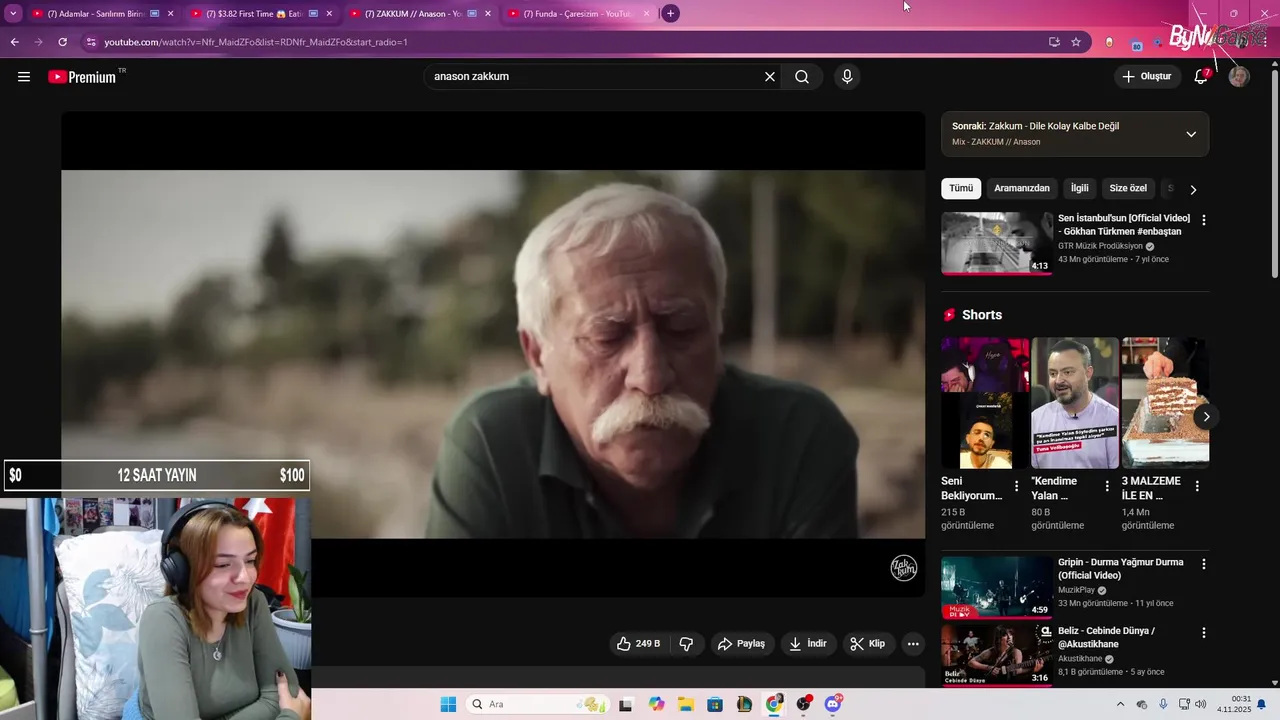Open YouTube notifications bell
Screen dimensions: 1280x720
pos(1201,77)
